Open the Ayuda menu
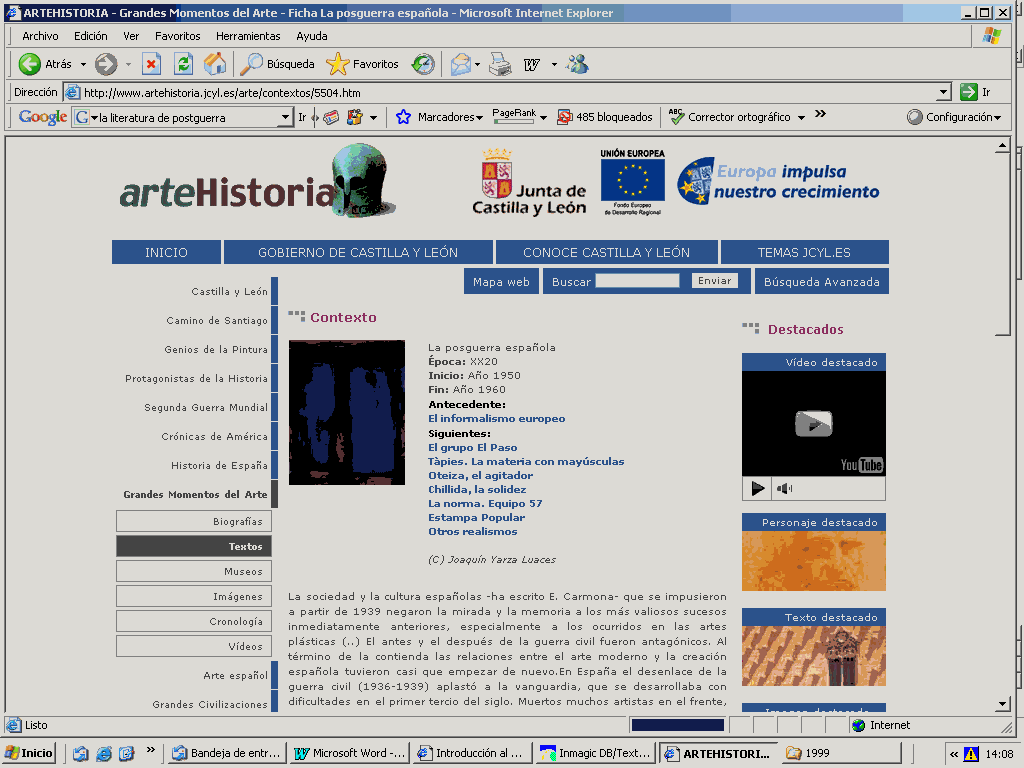The width and height of the screenshot is (1024, 768). pyautogui.click(x=312, y=36)
